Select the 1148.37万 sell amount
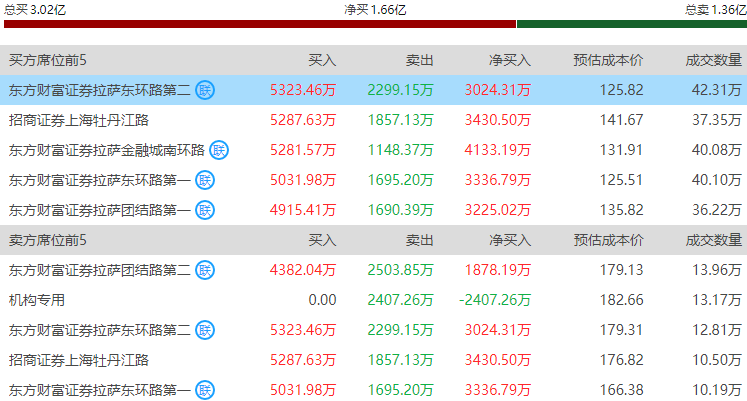Viewport: 747px width, 401px height. coord(401,150)
